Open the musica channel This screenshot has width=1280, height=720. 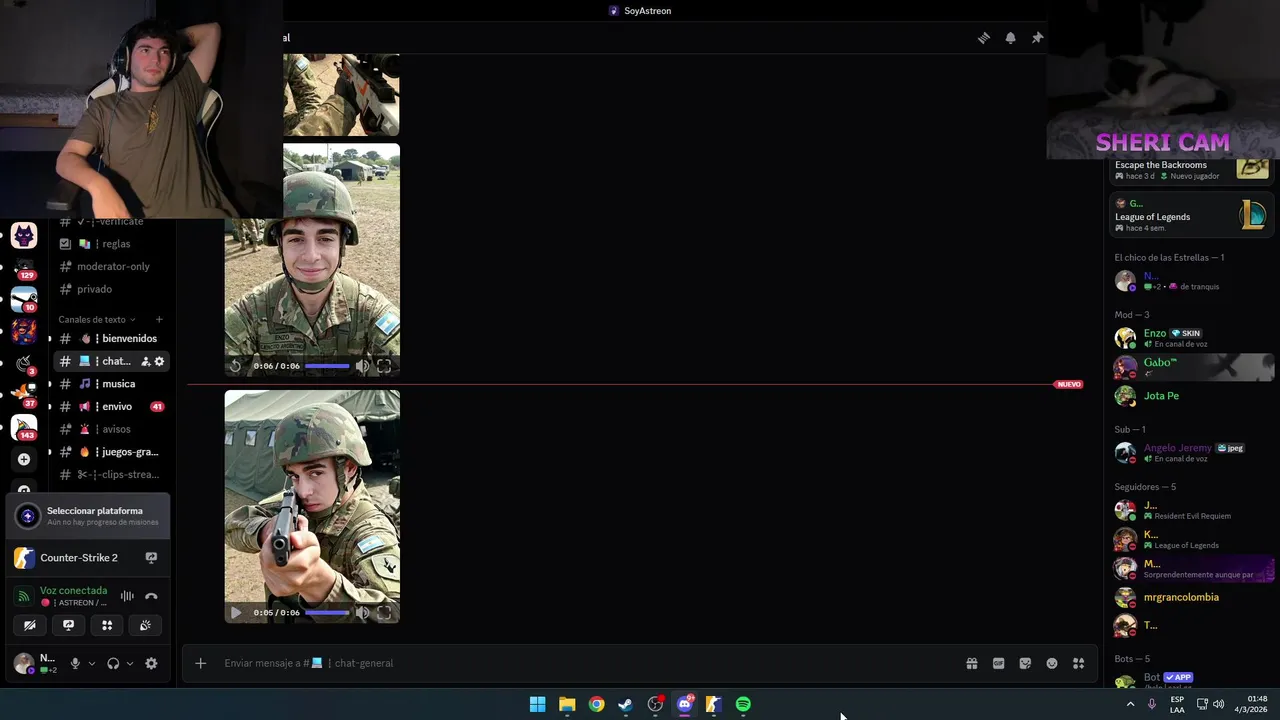[x=110, y=384]
